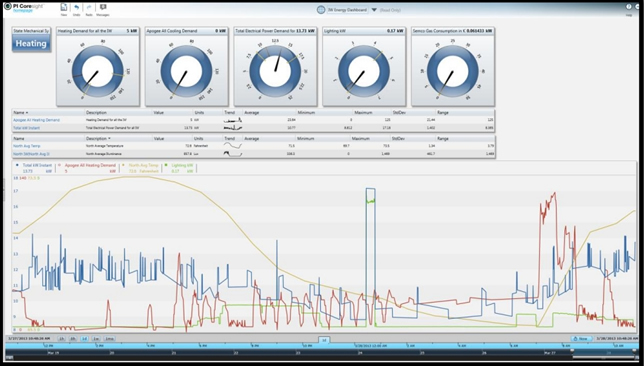Sort second table by Description column header
644x366 pixels.
98,138
